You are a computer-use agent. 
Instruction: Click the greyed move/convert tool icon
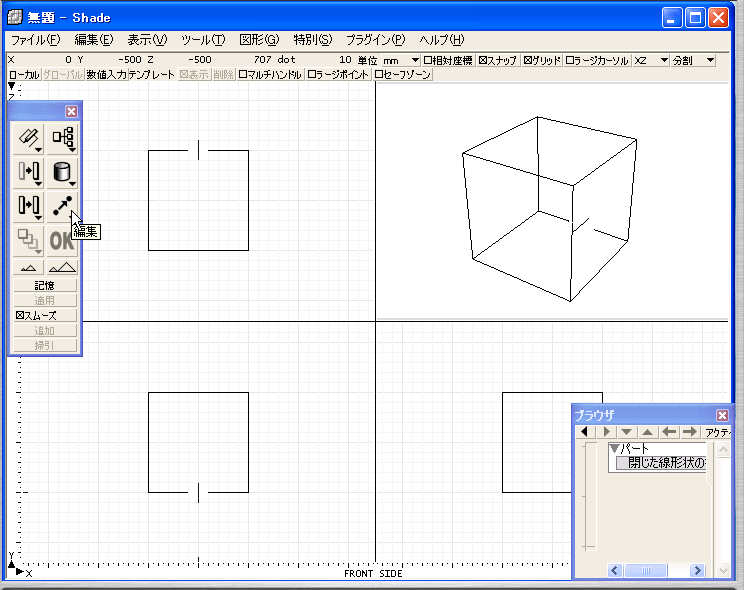pyautogui.click(x=28, y=173)
